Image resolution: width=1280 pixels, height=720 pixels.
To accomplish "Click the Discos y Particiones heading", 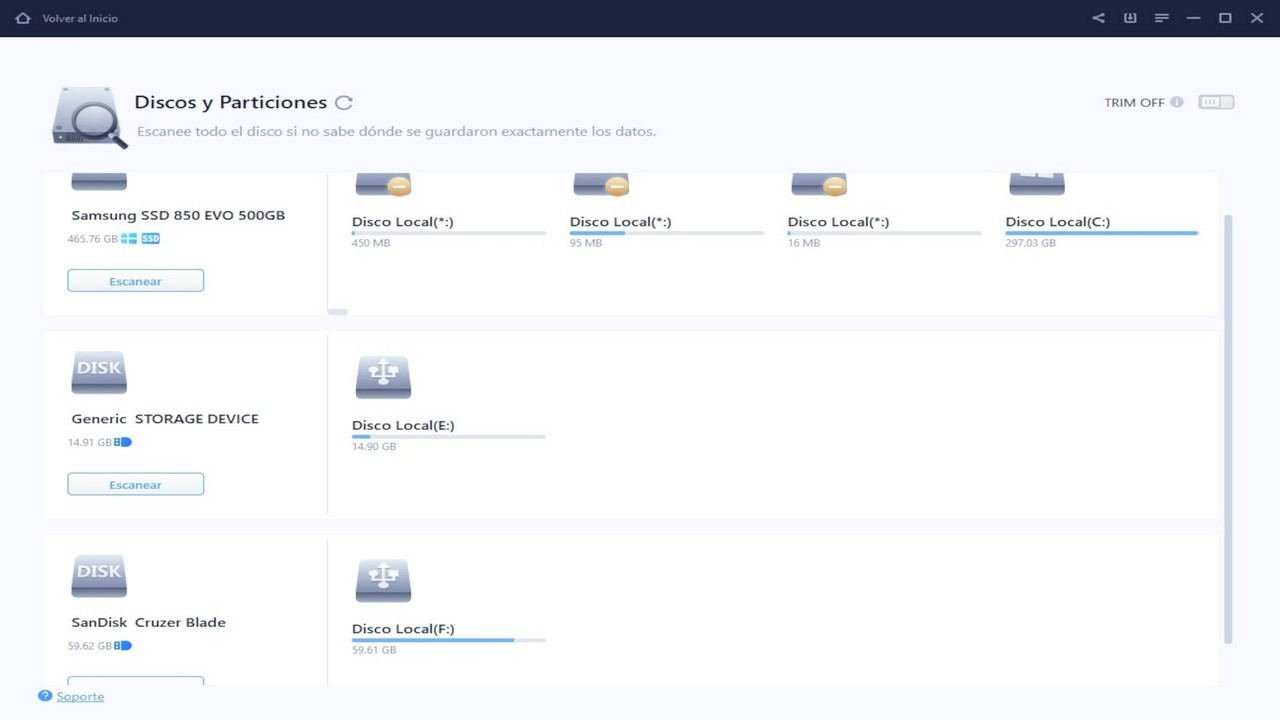I will coord(231,102).
